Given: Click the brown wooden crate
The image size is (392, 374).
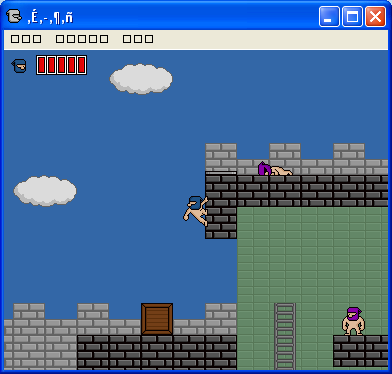Looking at the screenshot, I should point(157,319).
